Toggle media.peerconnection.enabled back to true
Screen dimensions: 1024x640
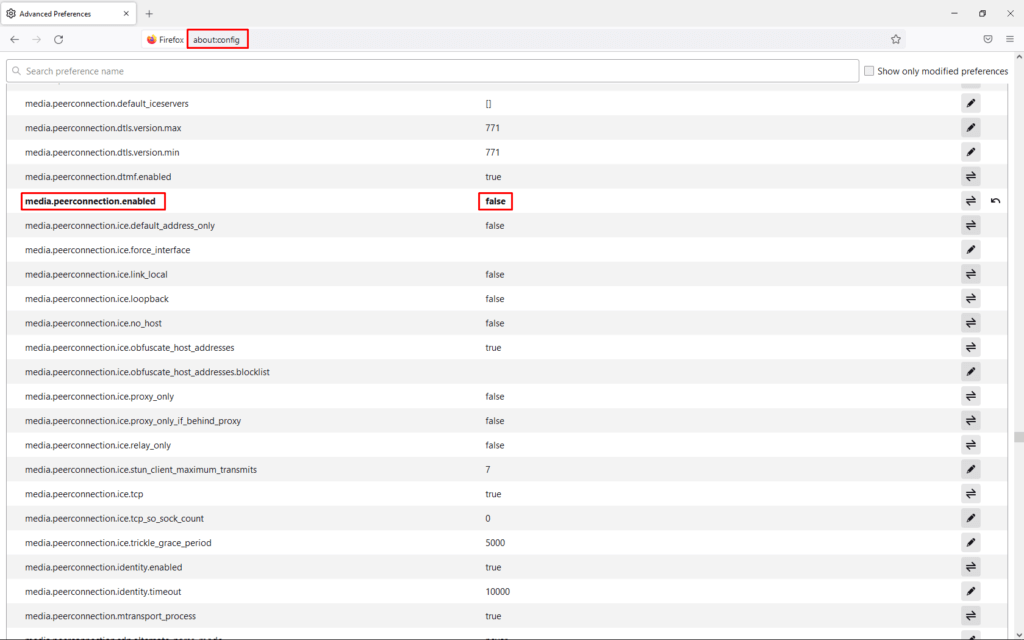[x=969, y=201]
